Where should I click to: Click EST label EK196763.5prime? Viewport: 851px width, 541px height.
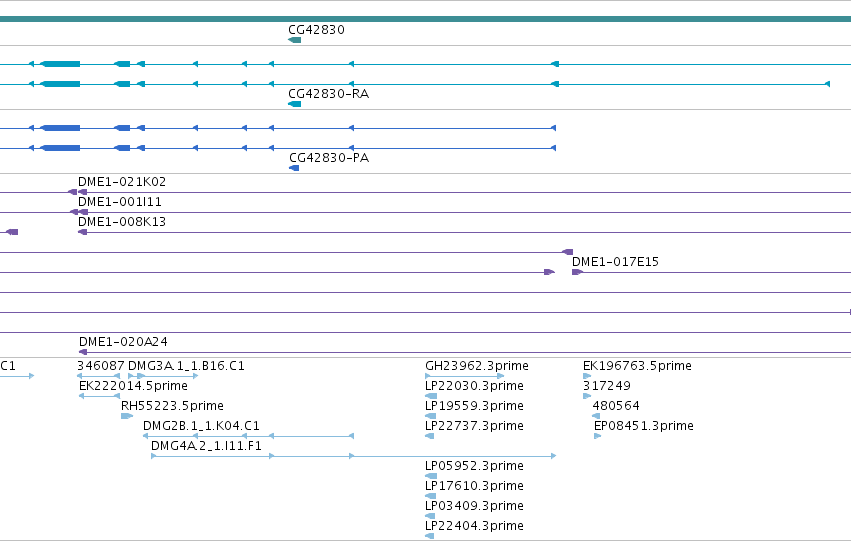click(x=637, y=366)
